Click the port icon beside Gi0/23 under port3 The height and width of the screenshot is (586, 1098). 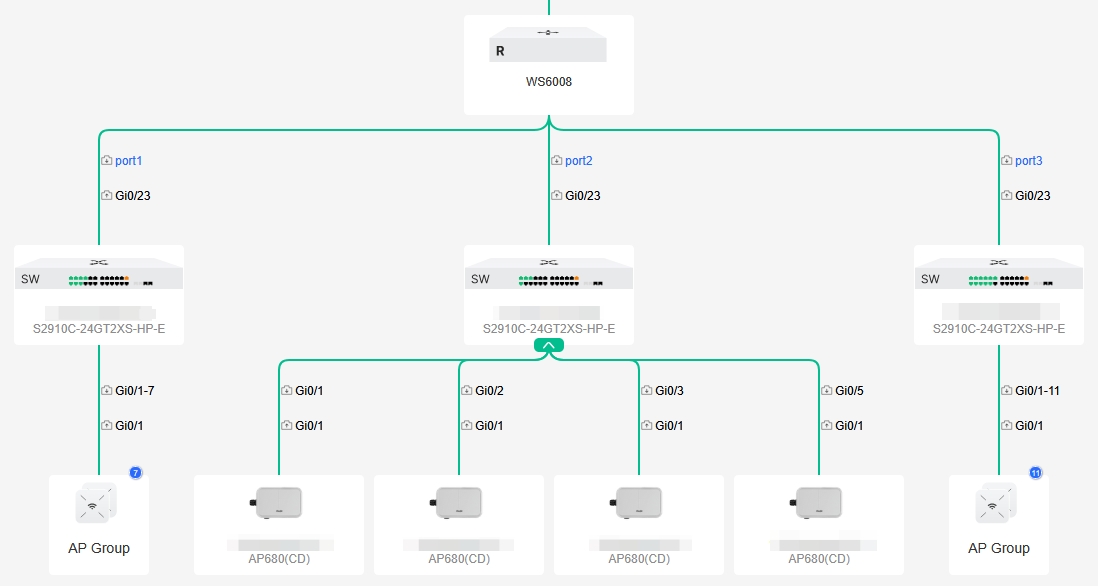1006,195
